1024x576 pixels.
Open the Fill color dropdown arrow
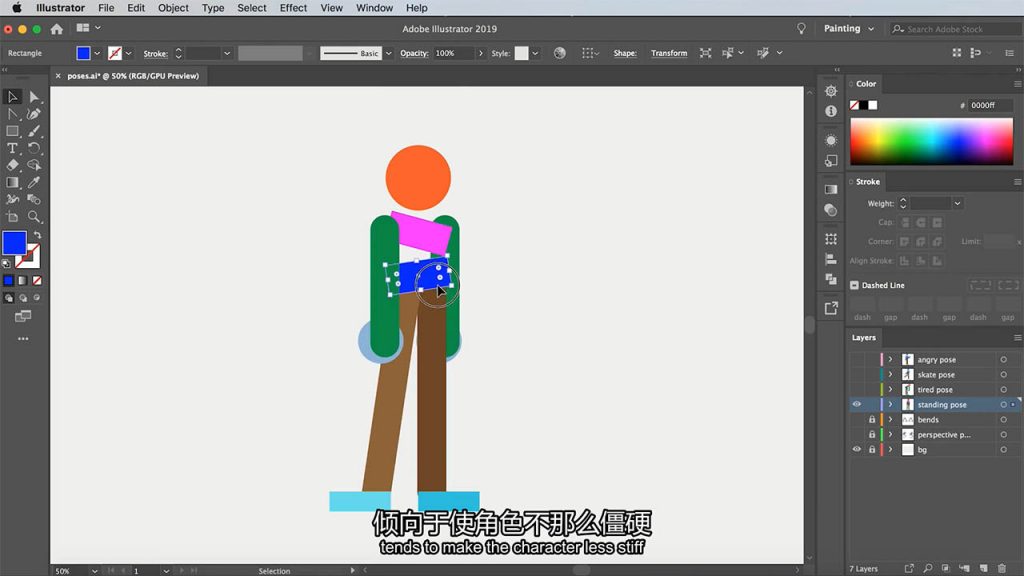pyautogui.click(x=97, y=54)
